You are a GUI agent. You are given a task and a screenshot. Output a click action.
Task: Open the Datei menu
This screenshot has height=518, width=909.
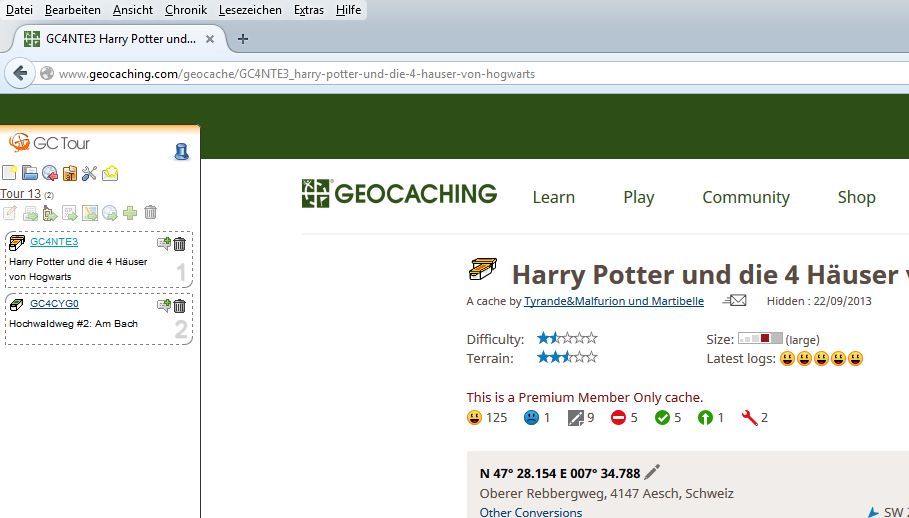[x=19, y=10]
